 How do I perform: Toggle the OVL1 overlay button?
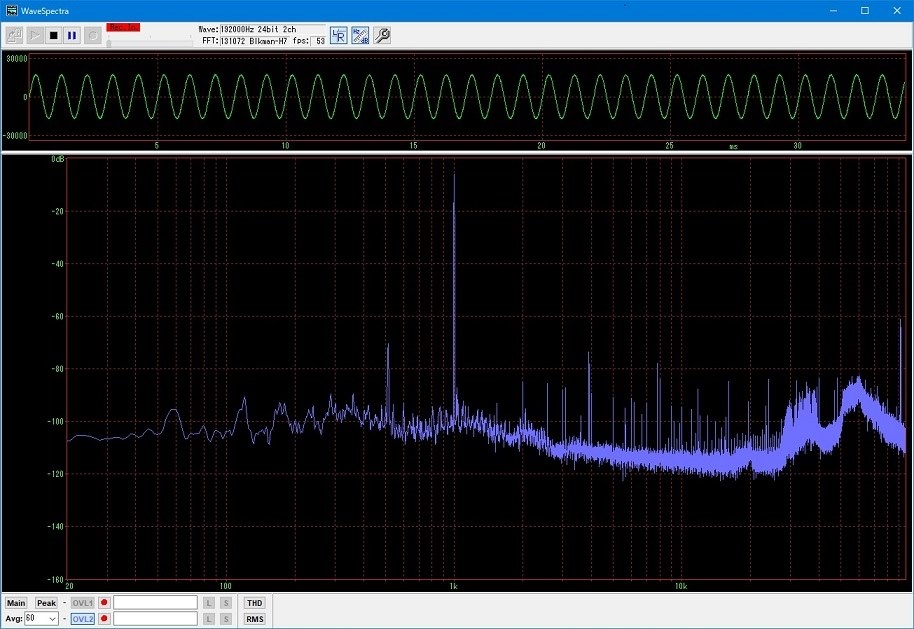pyautogui.click(x=82, y=603)
